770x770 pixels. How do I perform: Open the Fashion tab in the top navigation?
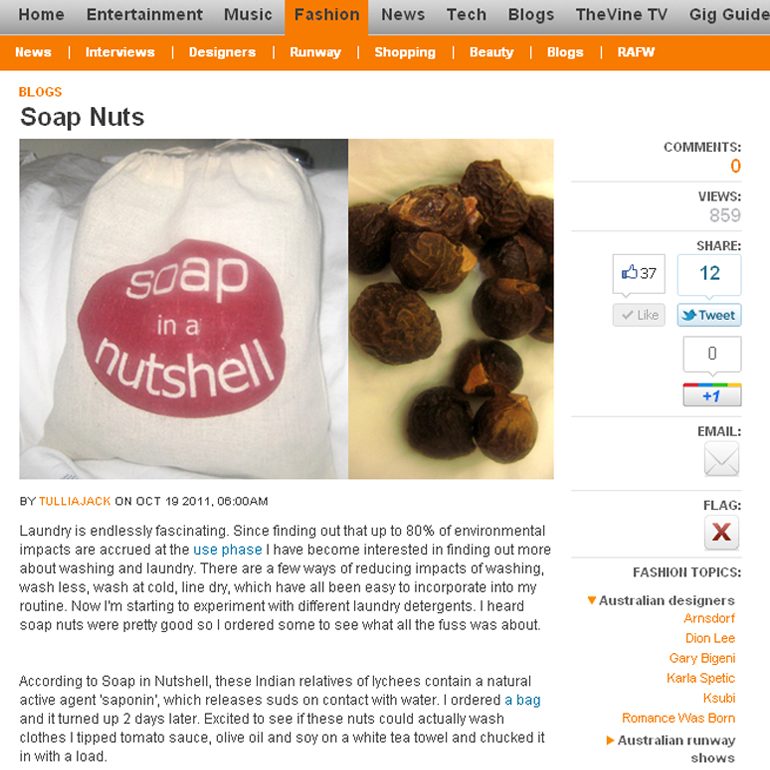click(x=327, y=15)
